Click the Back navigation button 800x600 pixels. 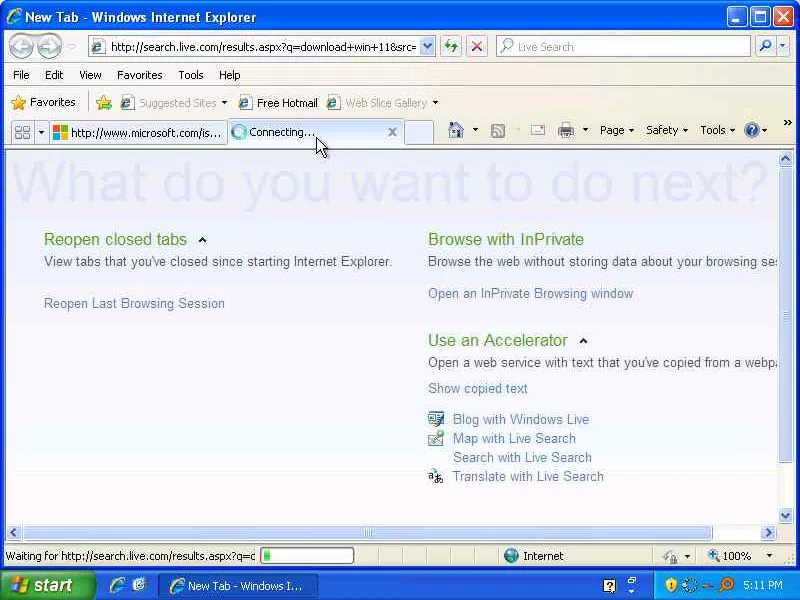coord(22,46)
